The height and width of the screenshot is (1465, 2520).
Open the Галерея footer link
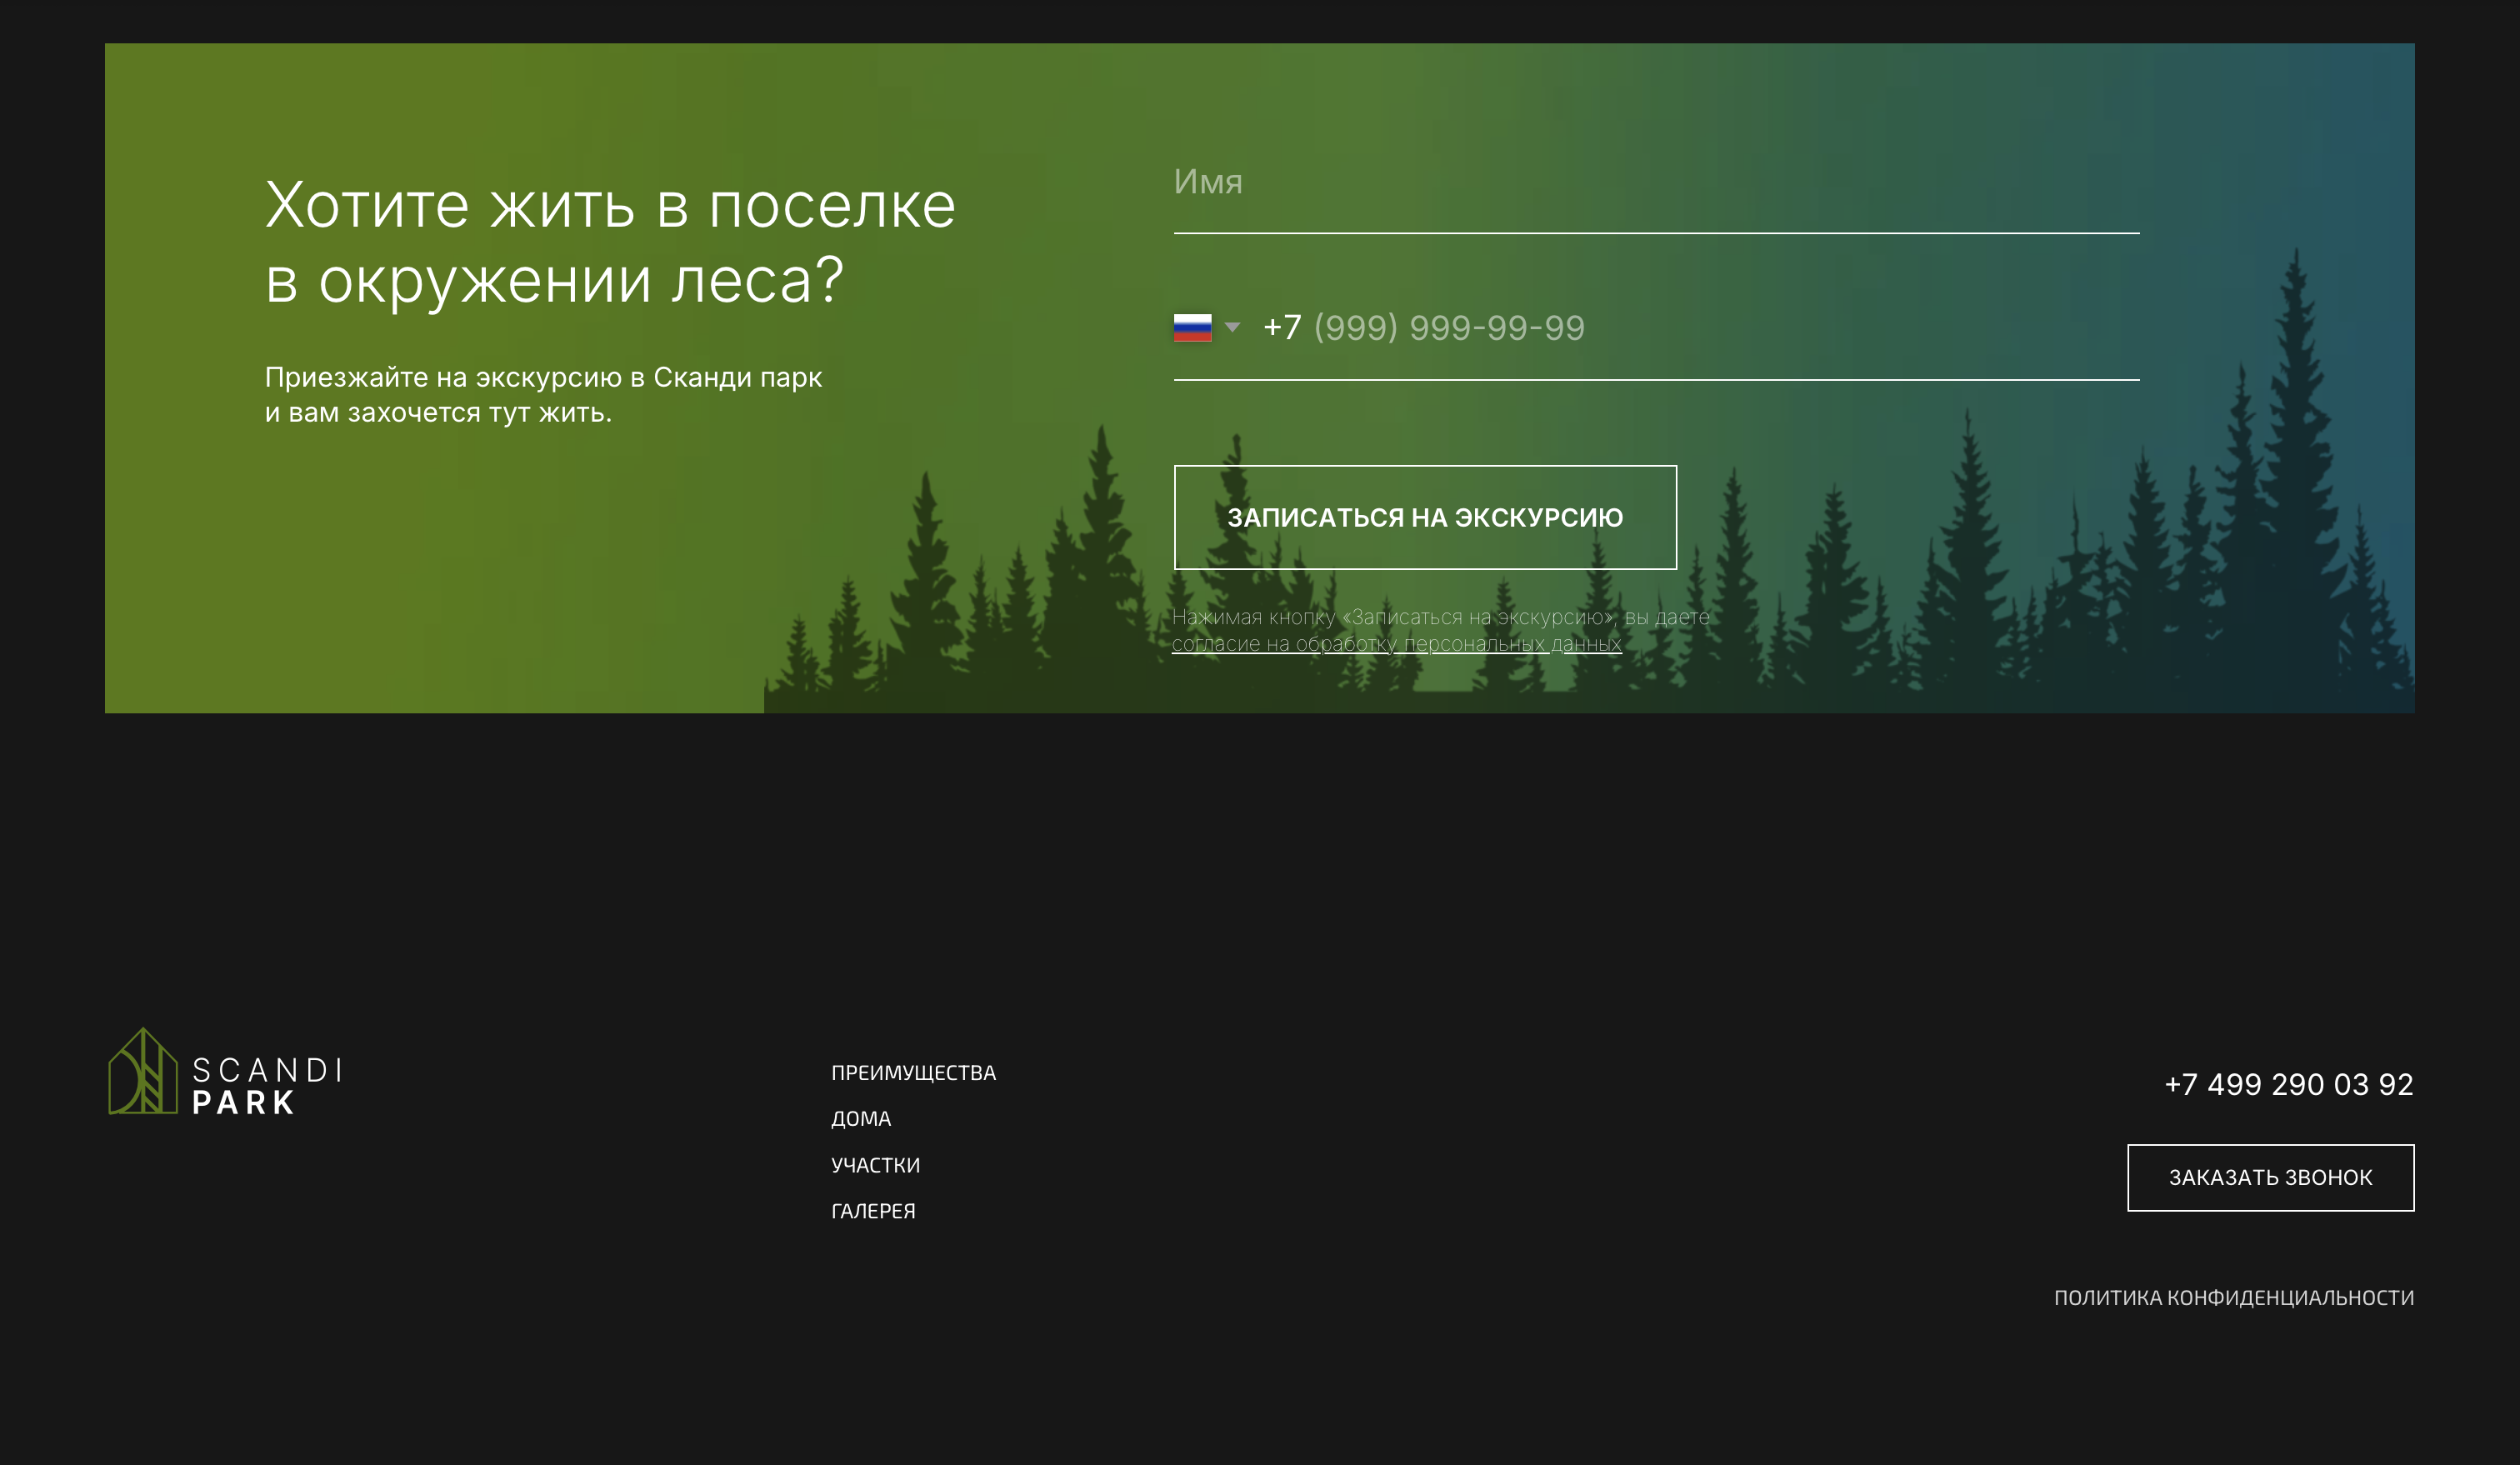873,1211
